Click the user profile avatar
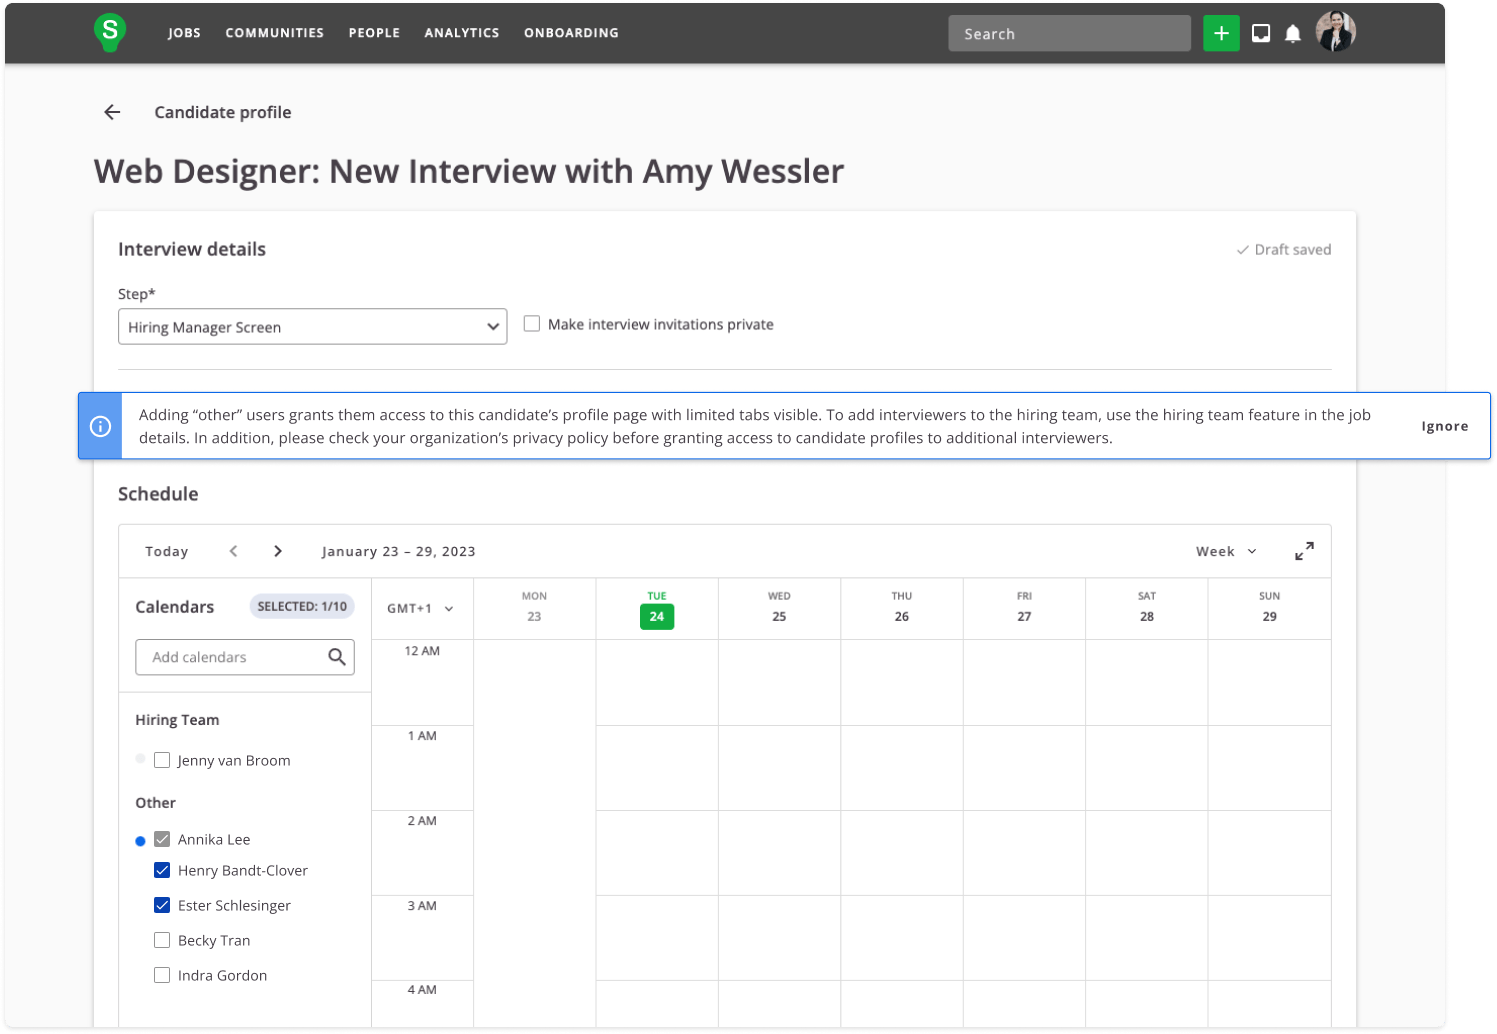 pos(1335,33)
